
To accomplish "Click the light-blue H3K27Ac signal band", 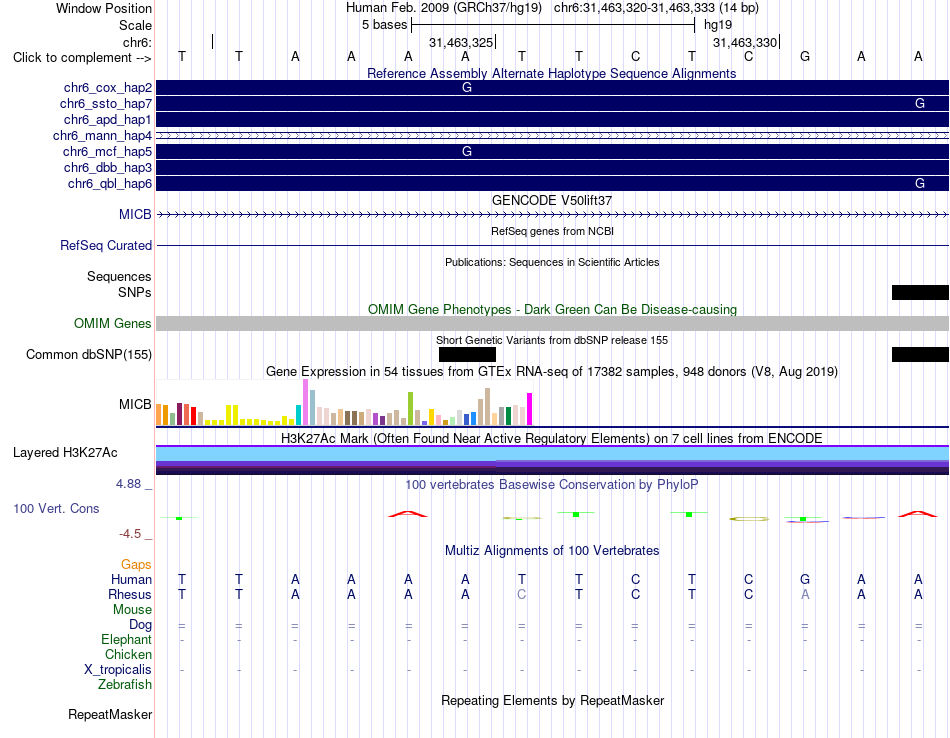I will 552,454.
